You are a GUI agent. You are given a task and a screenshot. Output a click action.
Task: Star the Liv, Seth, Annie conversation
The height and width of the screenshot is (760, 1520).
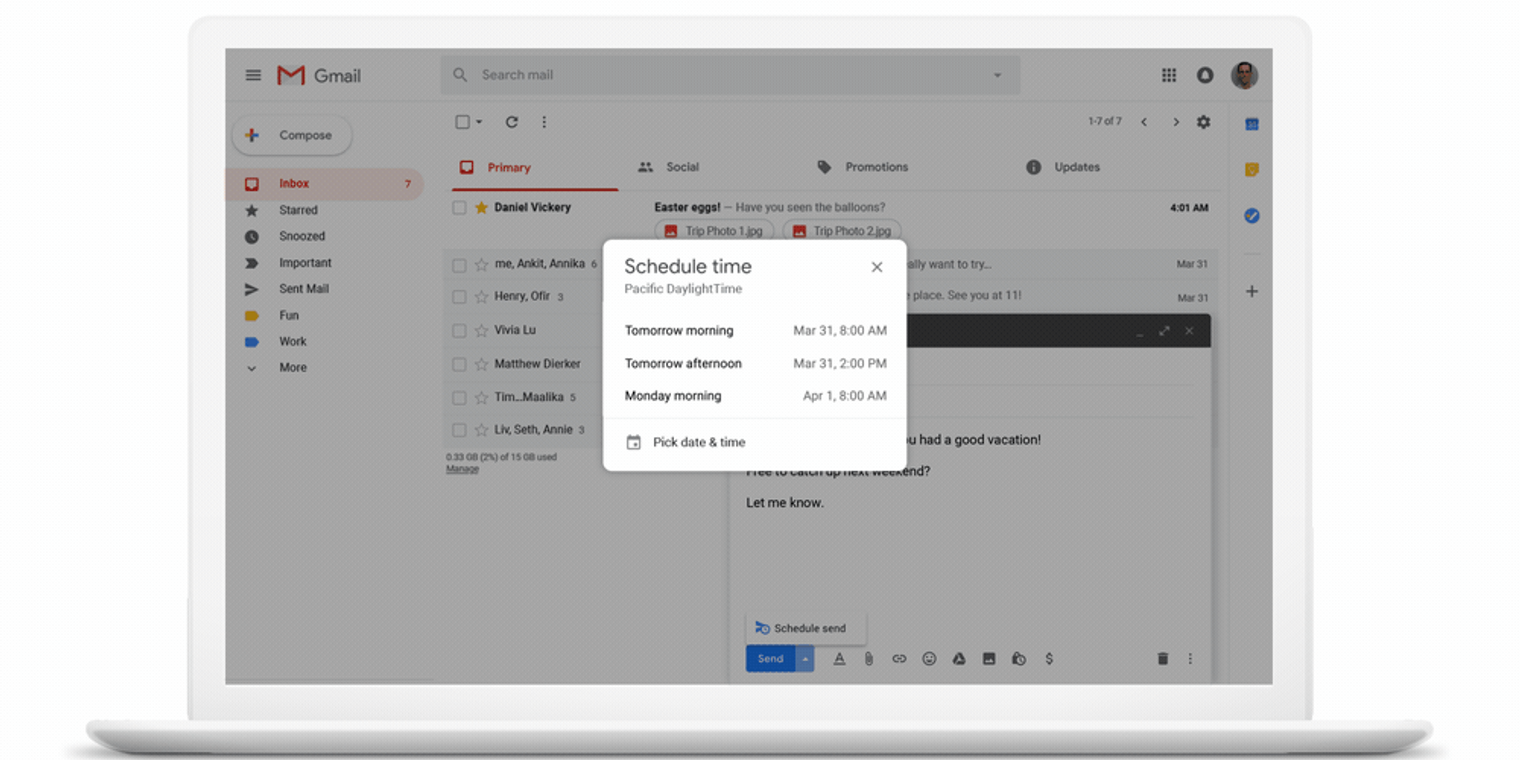pos(481,430)
